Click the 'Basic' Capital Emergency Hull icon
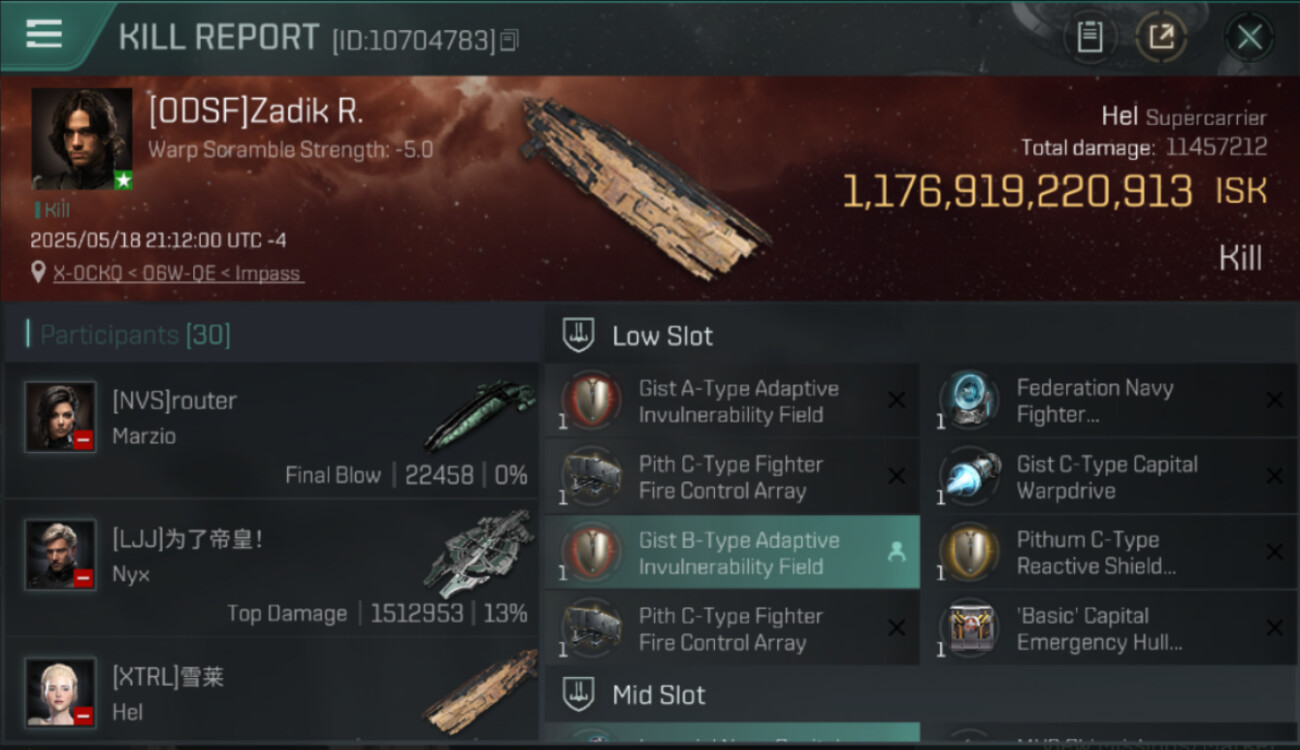 coord(968,629)
